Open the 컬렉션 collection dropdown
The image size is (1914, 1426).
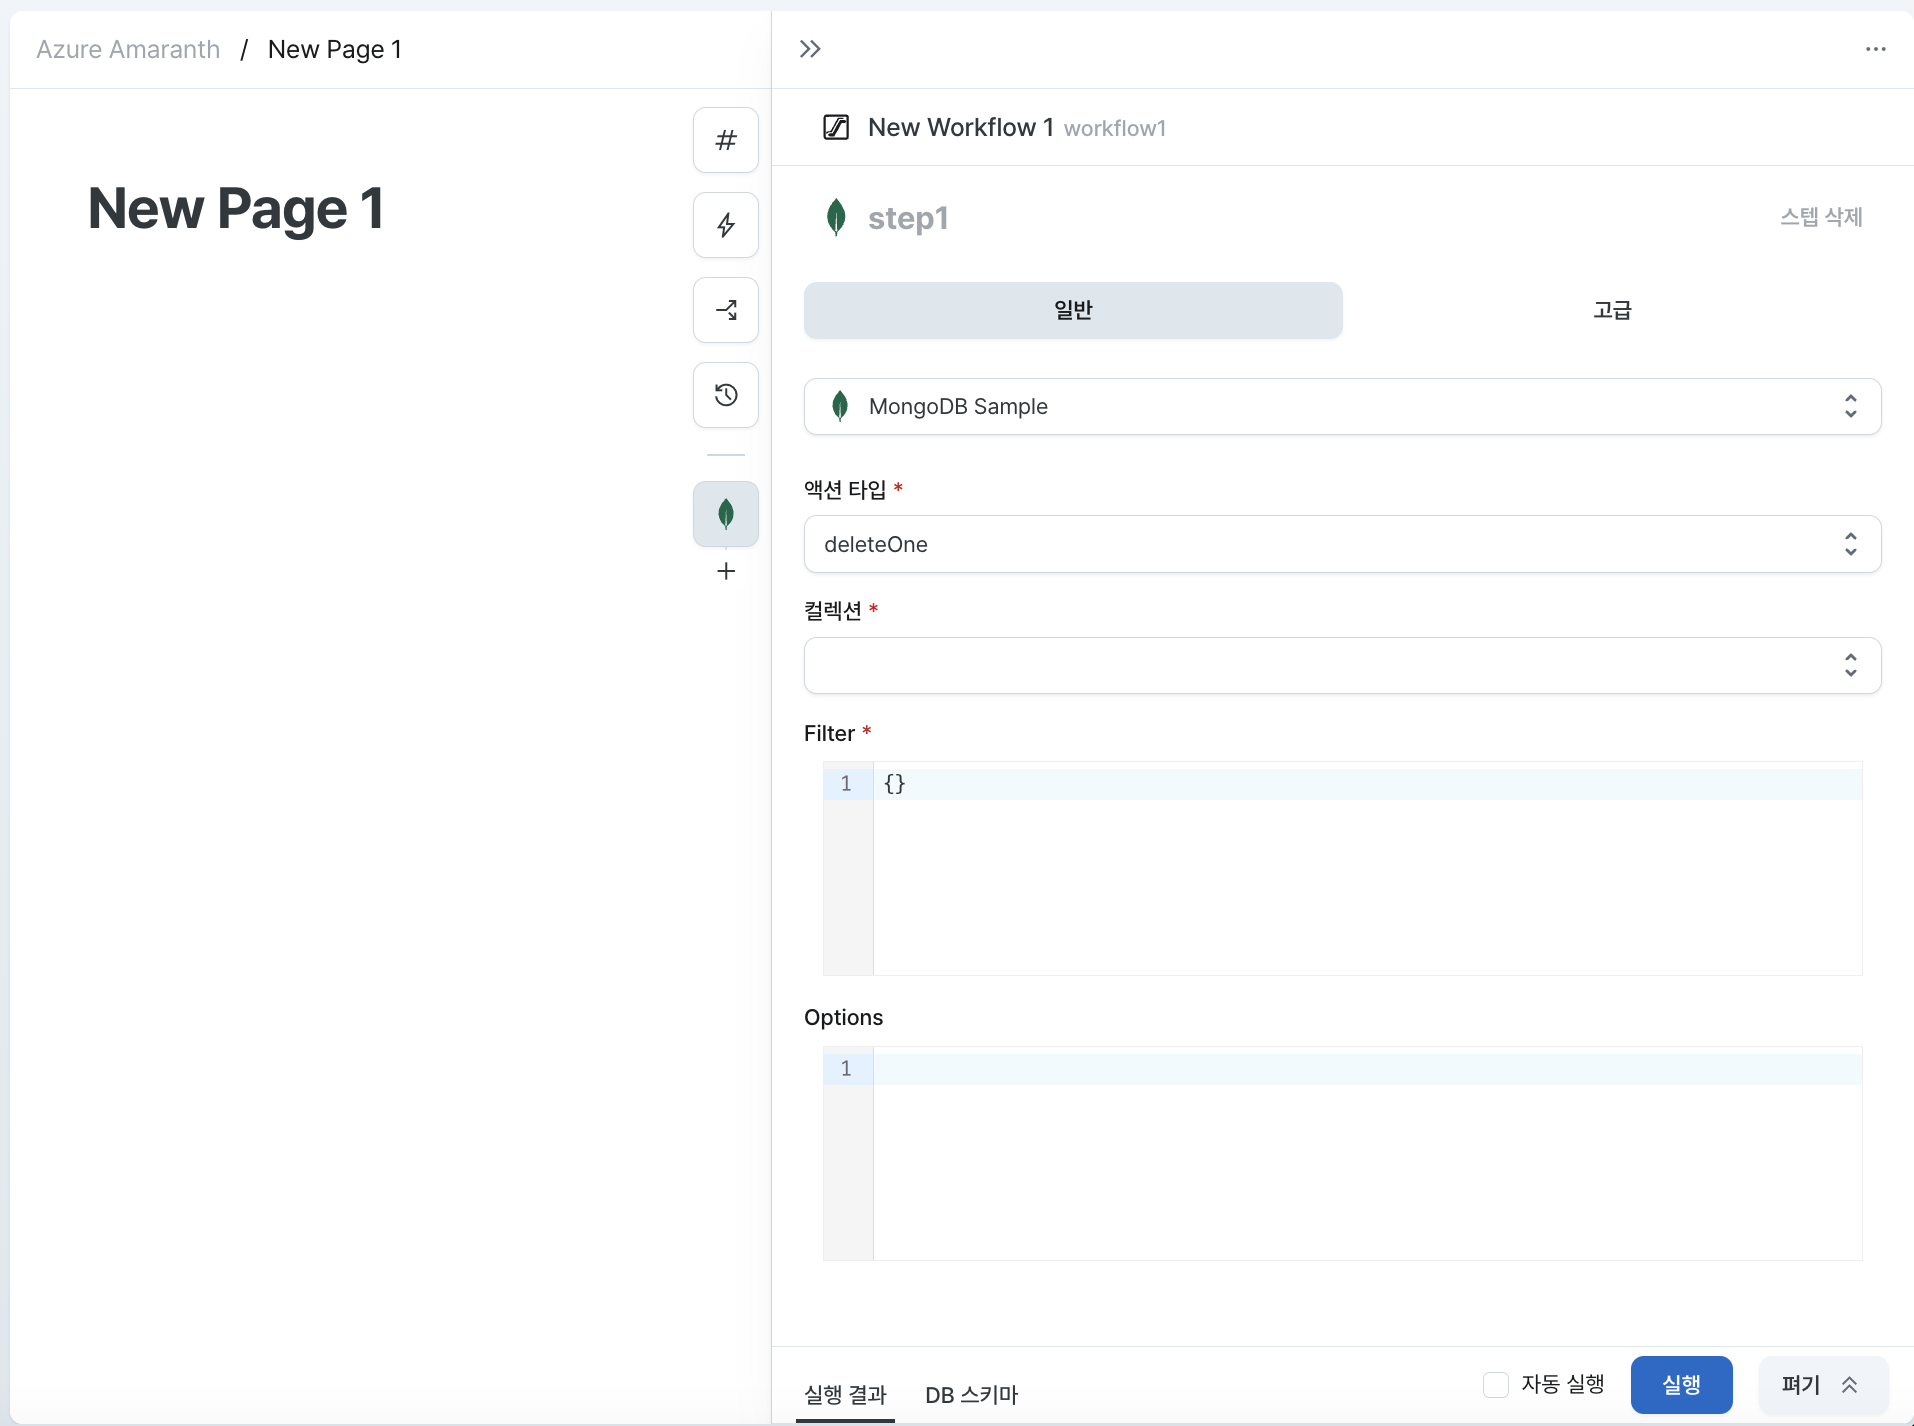[x=1342, y=665]
